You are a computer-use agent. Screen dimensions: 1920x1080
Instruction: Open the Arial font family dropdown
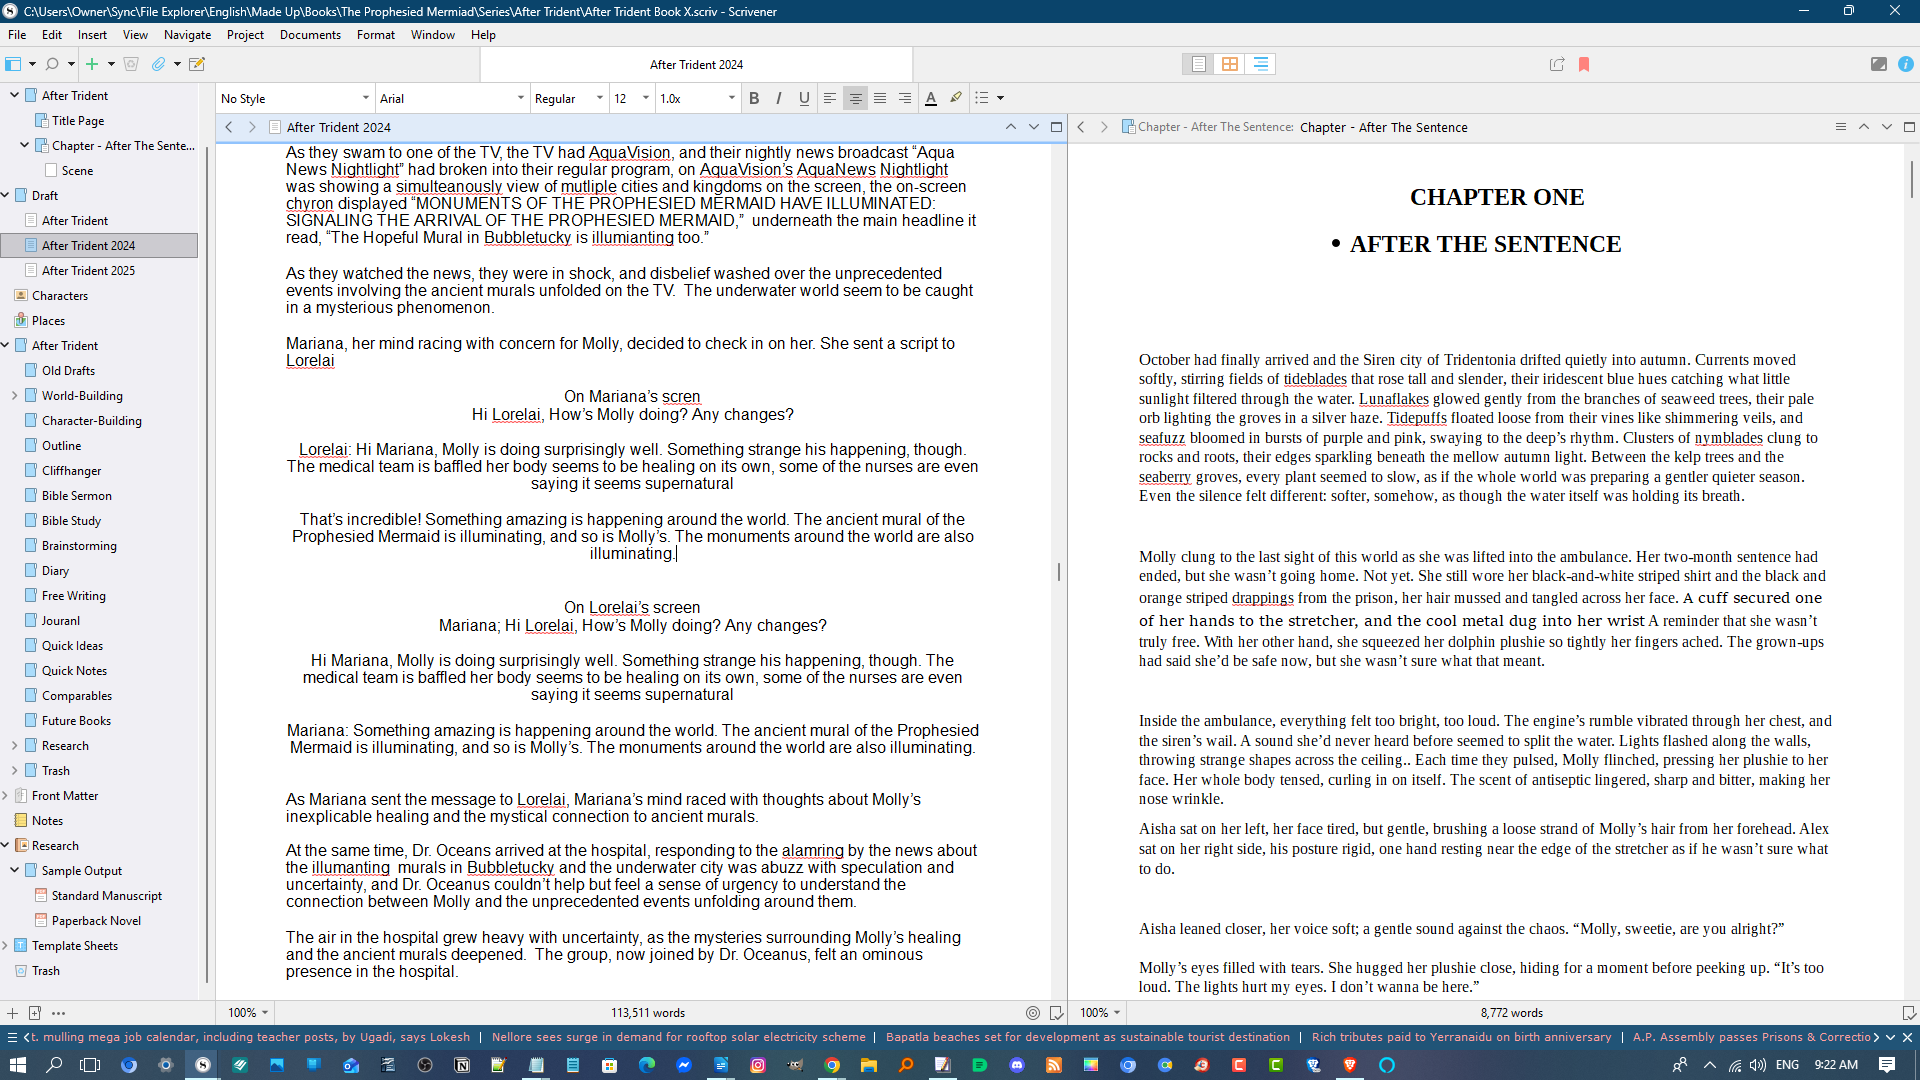point(452,98)
